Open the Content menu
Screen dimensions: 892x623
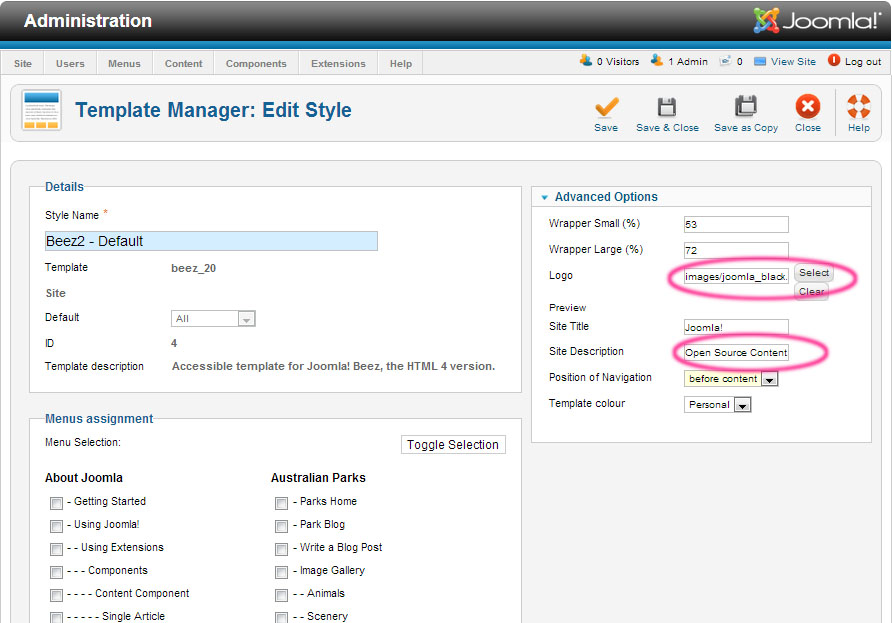[184, 63]
